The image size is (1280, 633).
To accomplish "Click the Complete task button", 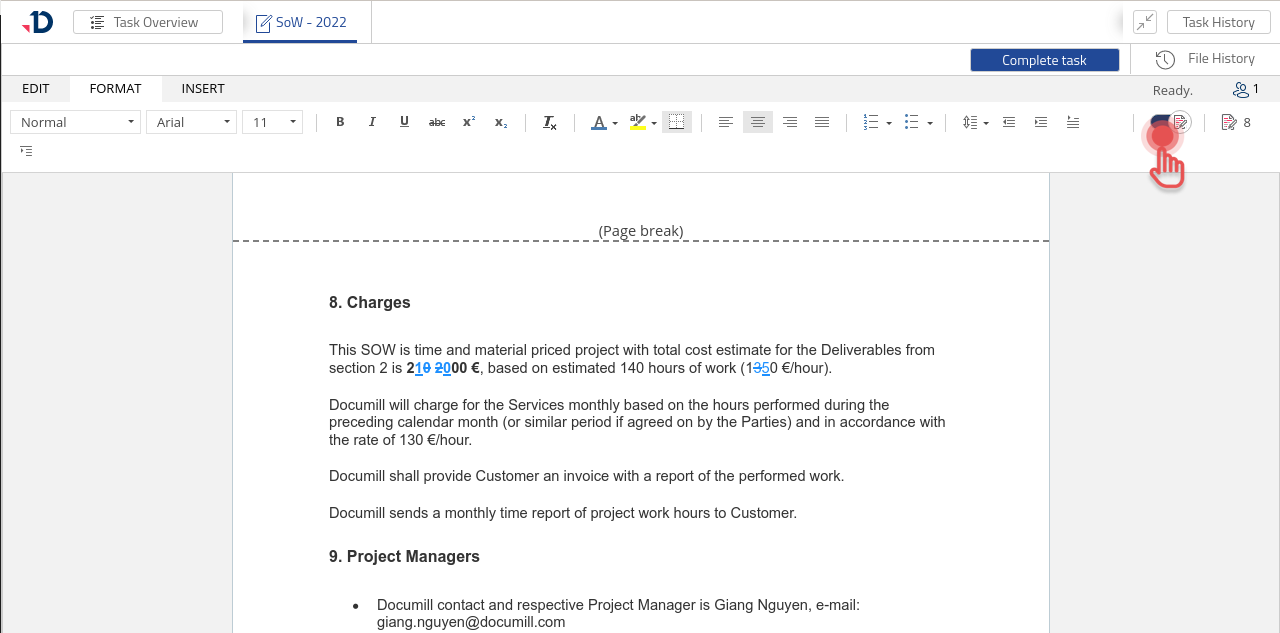I will 1044,60.
